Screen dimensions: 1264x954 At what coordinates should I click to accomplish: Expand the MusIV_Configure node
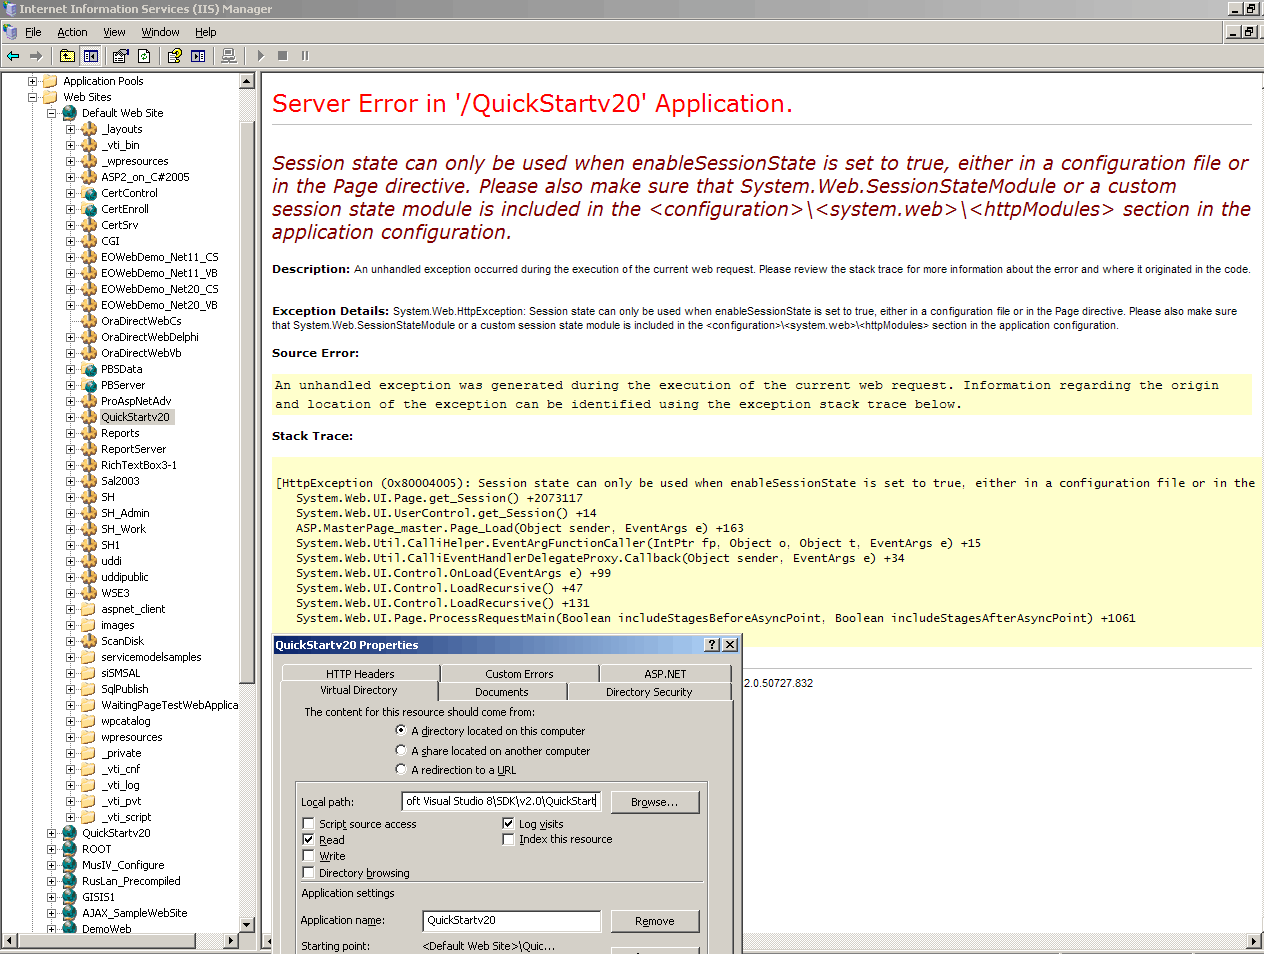(x=52, y=865)
